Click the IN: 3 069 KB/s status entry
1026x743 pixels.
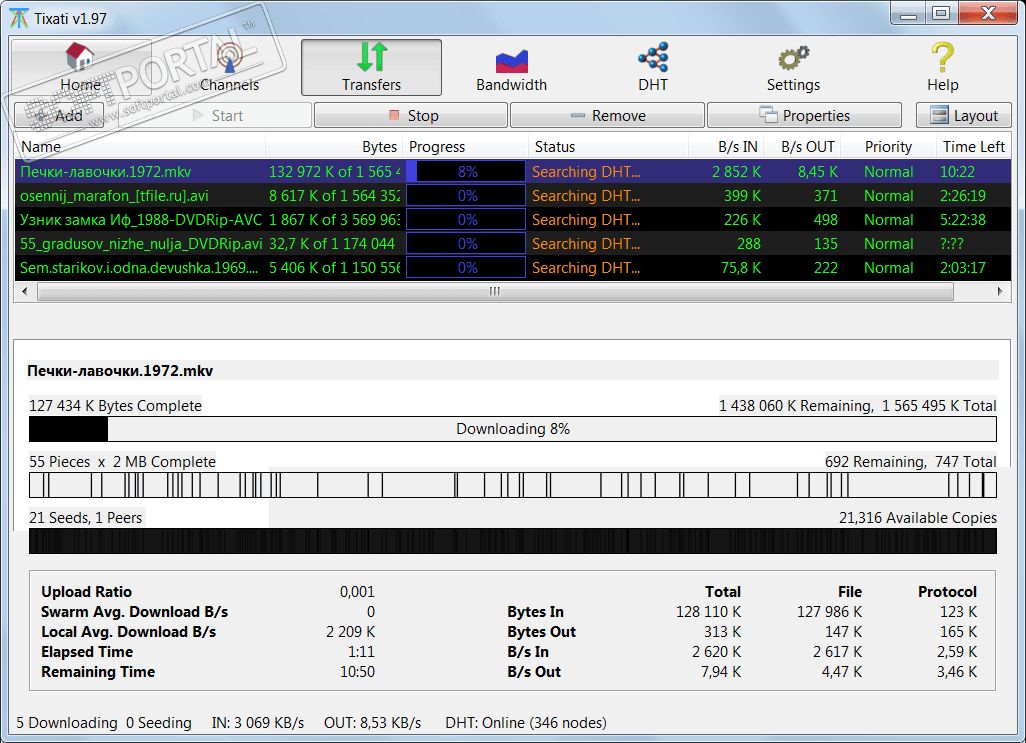coord(258,723)
